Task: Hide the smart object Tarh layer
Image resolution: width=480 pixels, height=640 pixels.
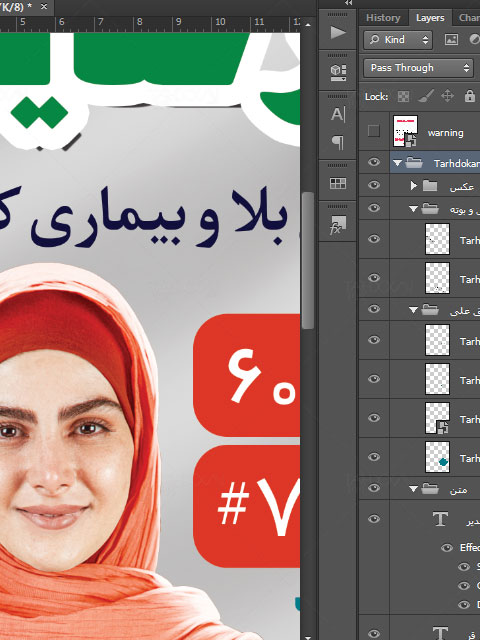Action: tap(373, 418)
